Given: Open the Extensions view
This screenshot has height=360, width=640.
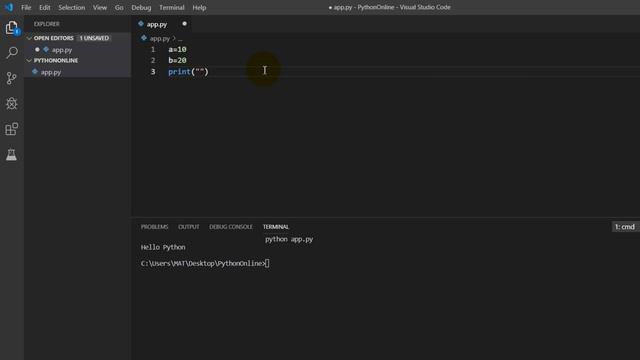Looking at the screenshot, I should (12, 129).
